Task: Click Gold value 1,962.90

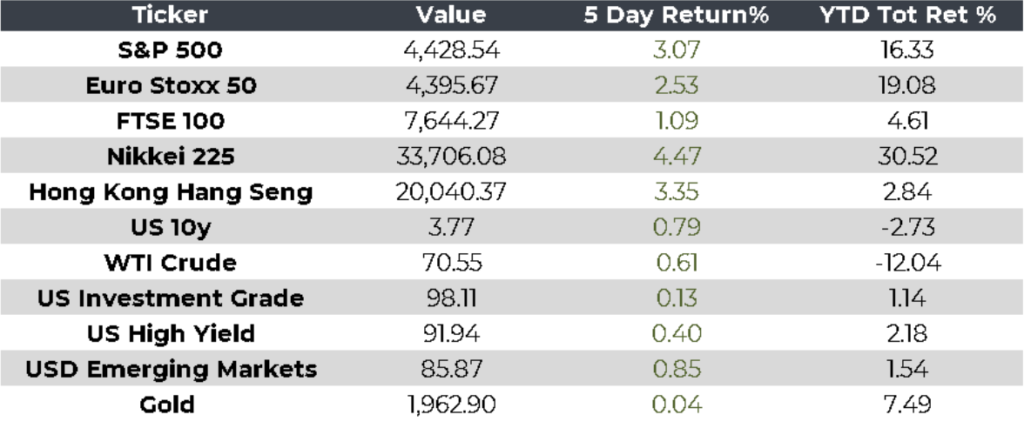Action: coord(450,404)
